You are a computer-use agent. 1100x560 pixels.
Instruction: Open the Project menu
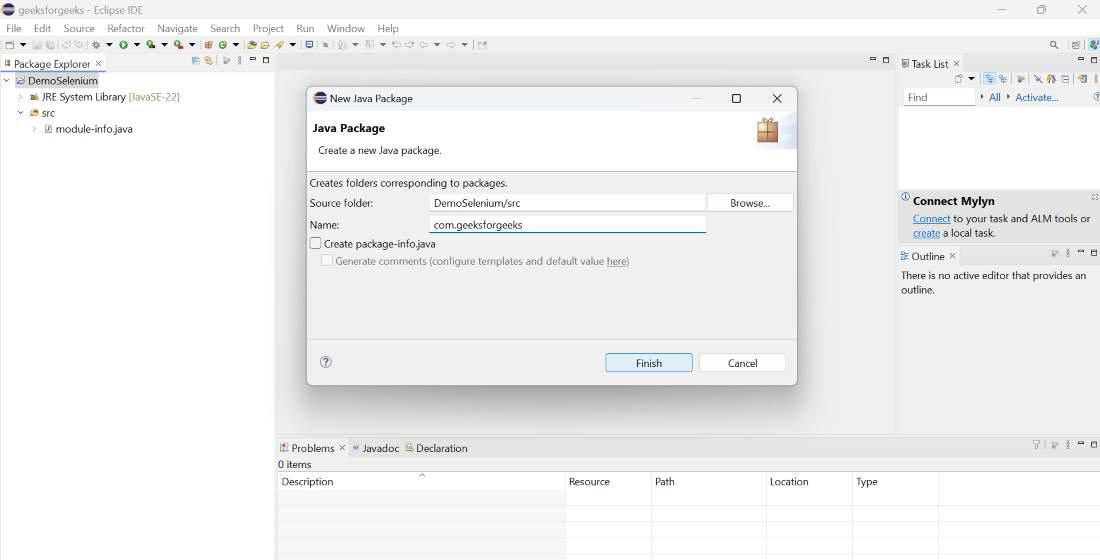268,28
